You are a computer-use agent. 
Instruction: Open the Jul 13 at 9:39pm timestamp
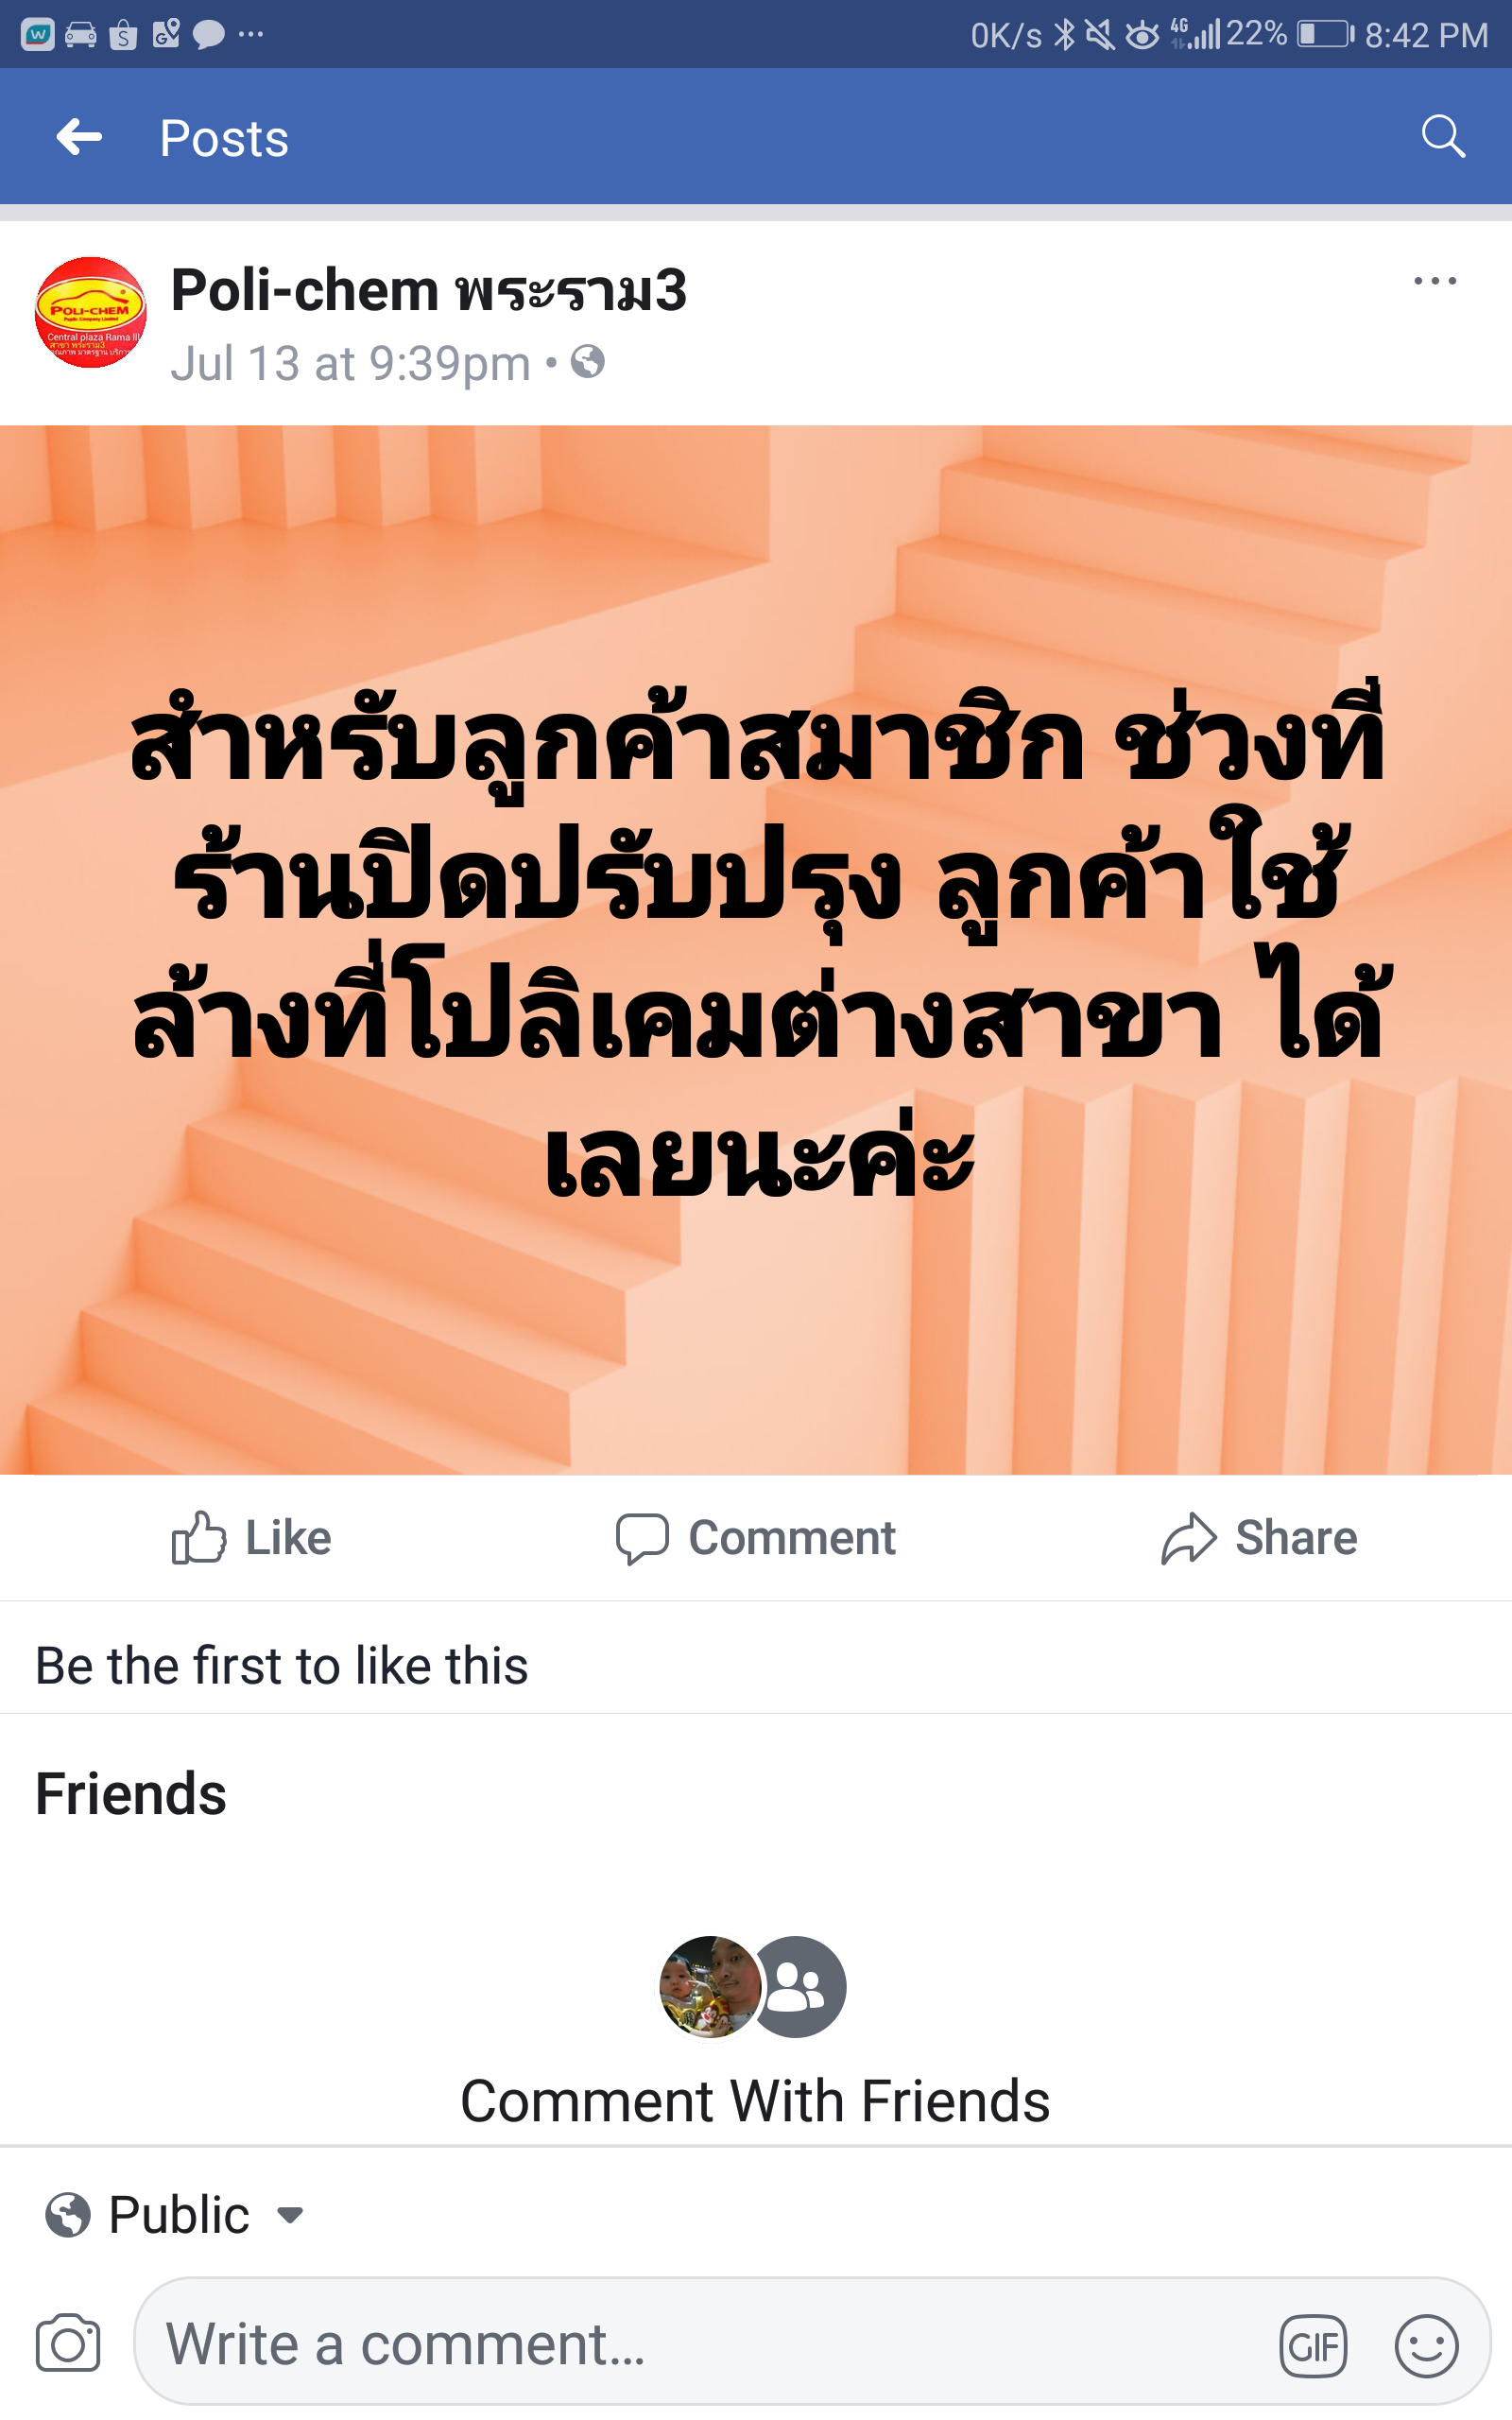[x=350, y=363]
